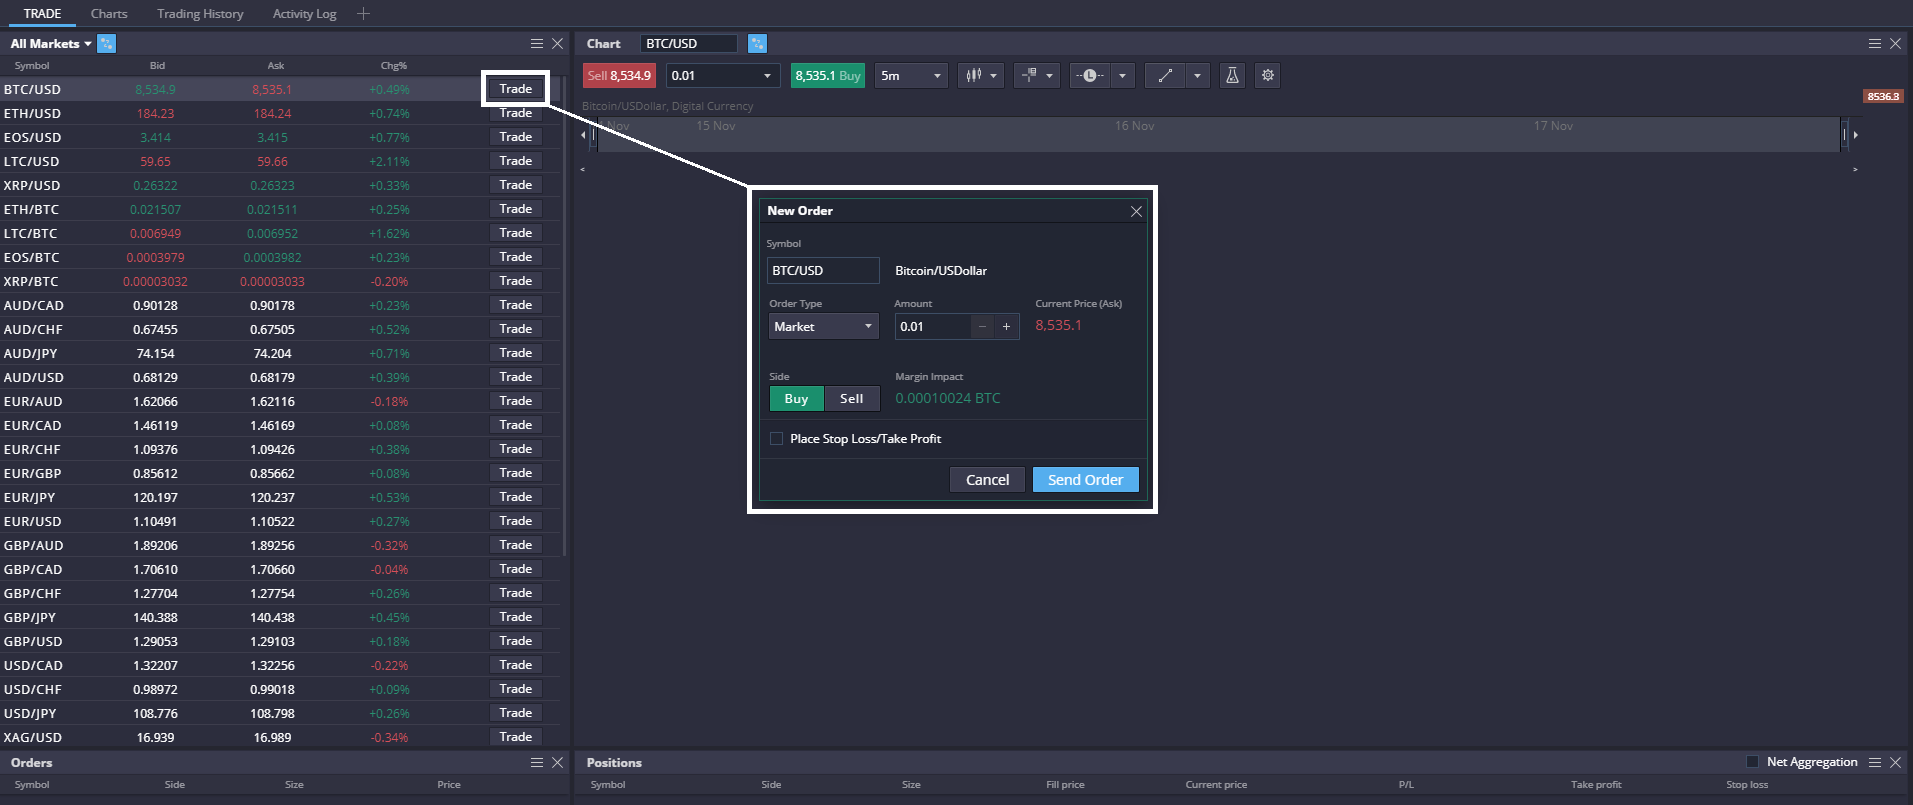This screenshot has width=1913, height=805.
Task: Click the 8536.3 price label on chart
Action: tap(1883, 96)
